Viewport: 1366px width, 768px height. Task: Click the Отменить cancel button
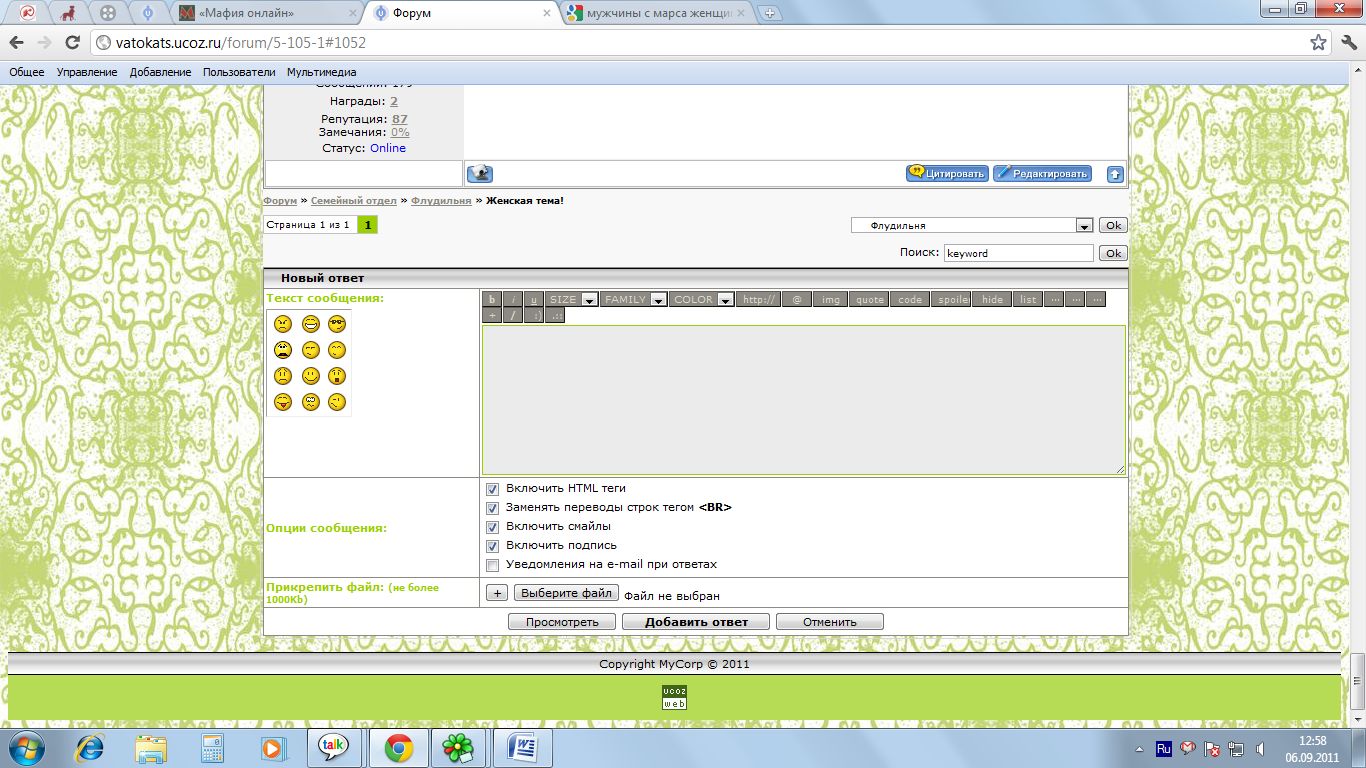tap(830, 622)
